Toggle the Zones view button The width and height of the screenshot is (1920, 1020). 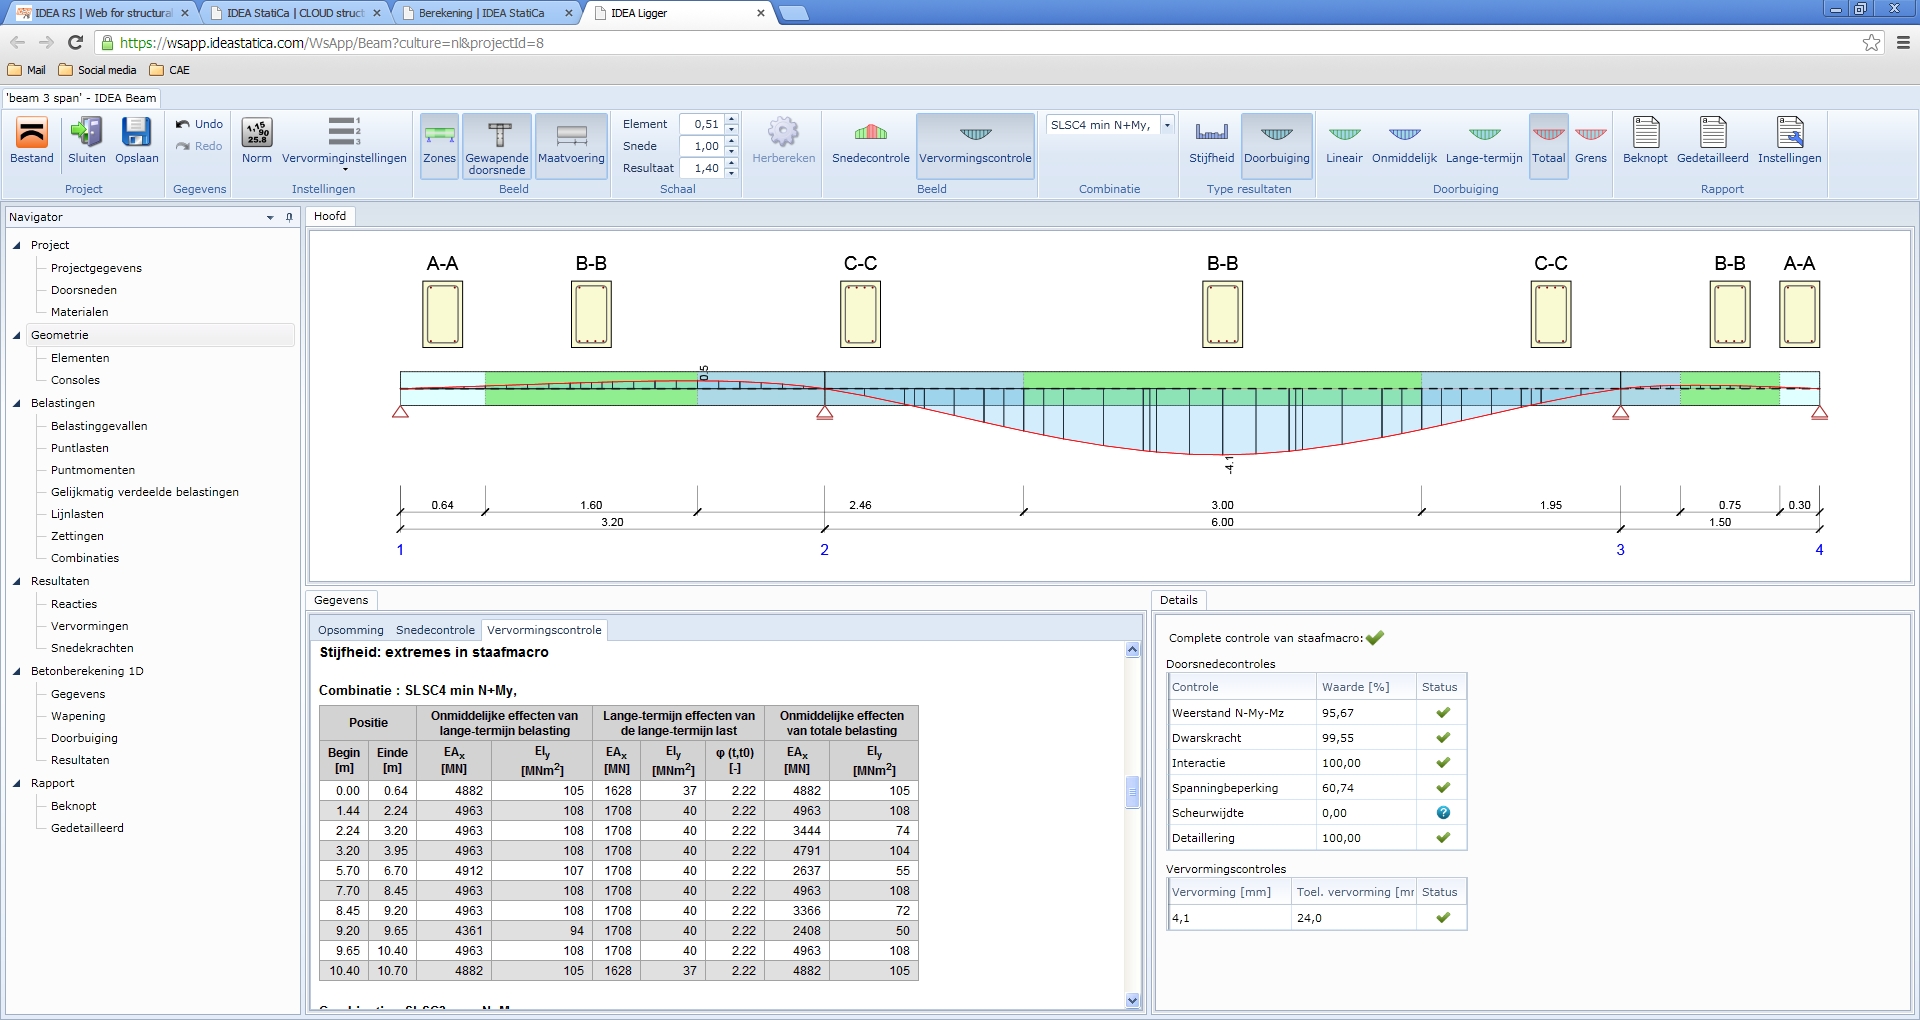[x=439, y=140]
